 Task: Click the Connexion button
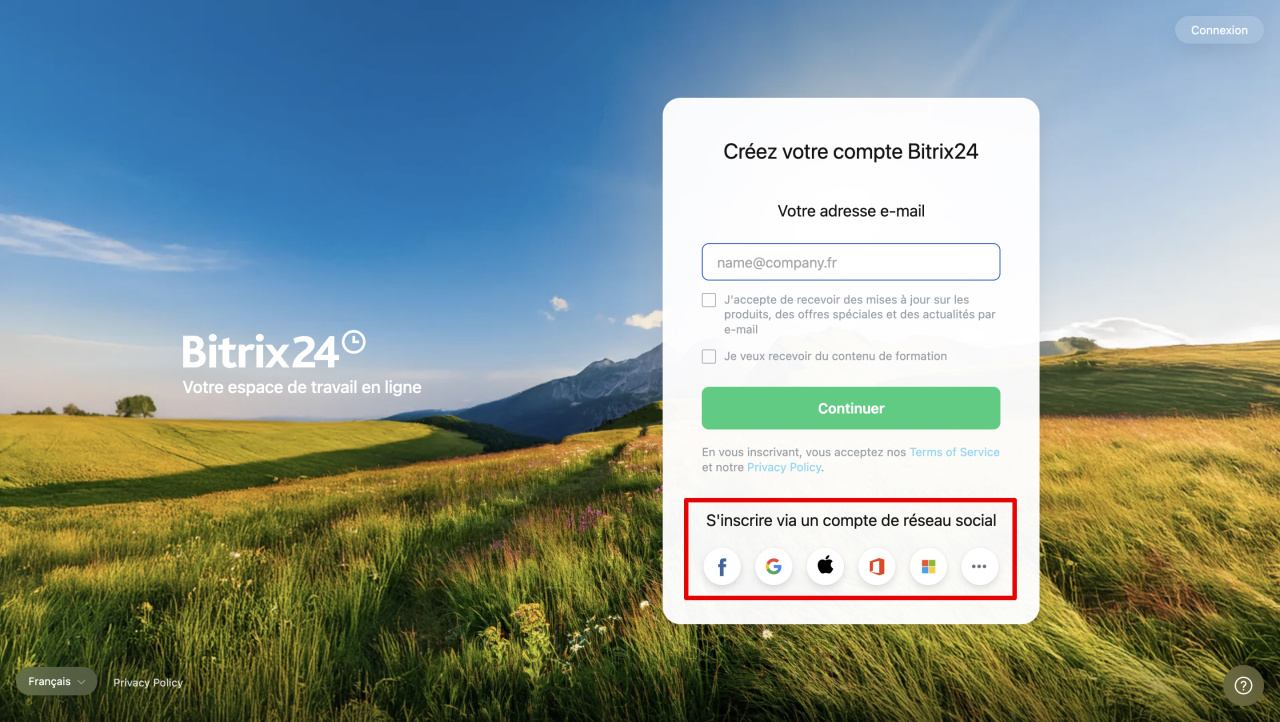click(1219, 30)
